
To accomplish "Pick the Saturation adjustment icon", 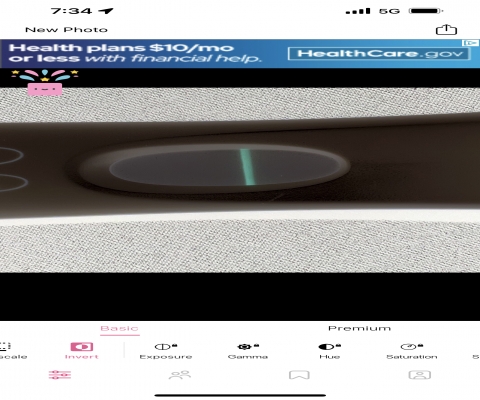I will click(412, 347).
